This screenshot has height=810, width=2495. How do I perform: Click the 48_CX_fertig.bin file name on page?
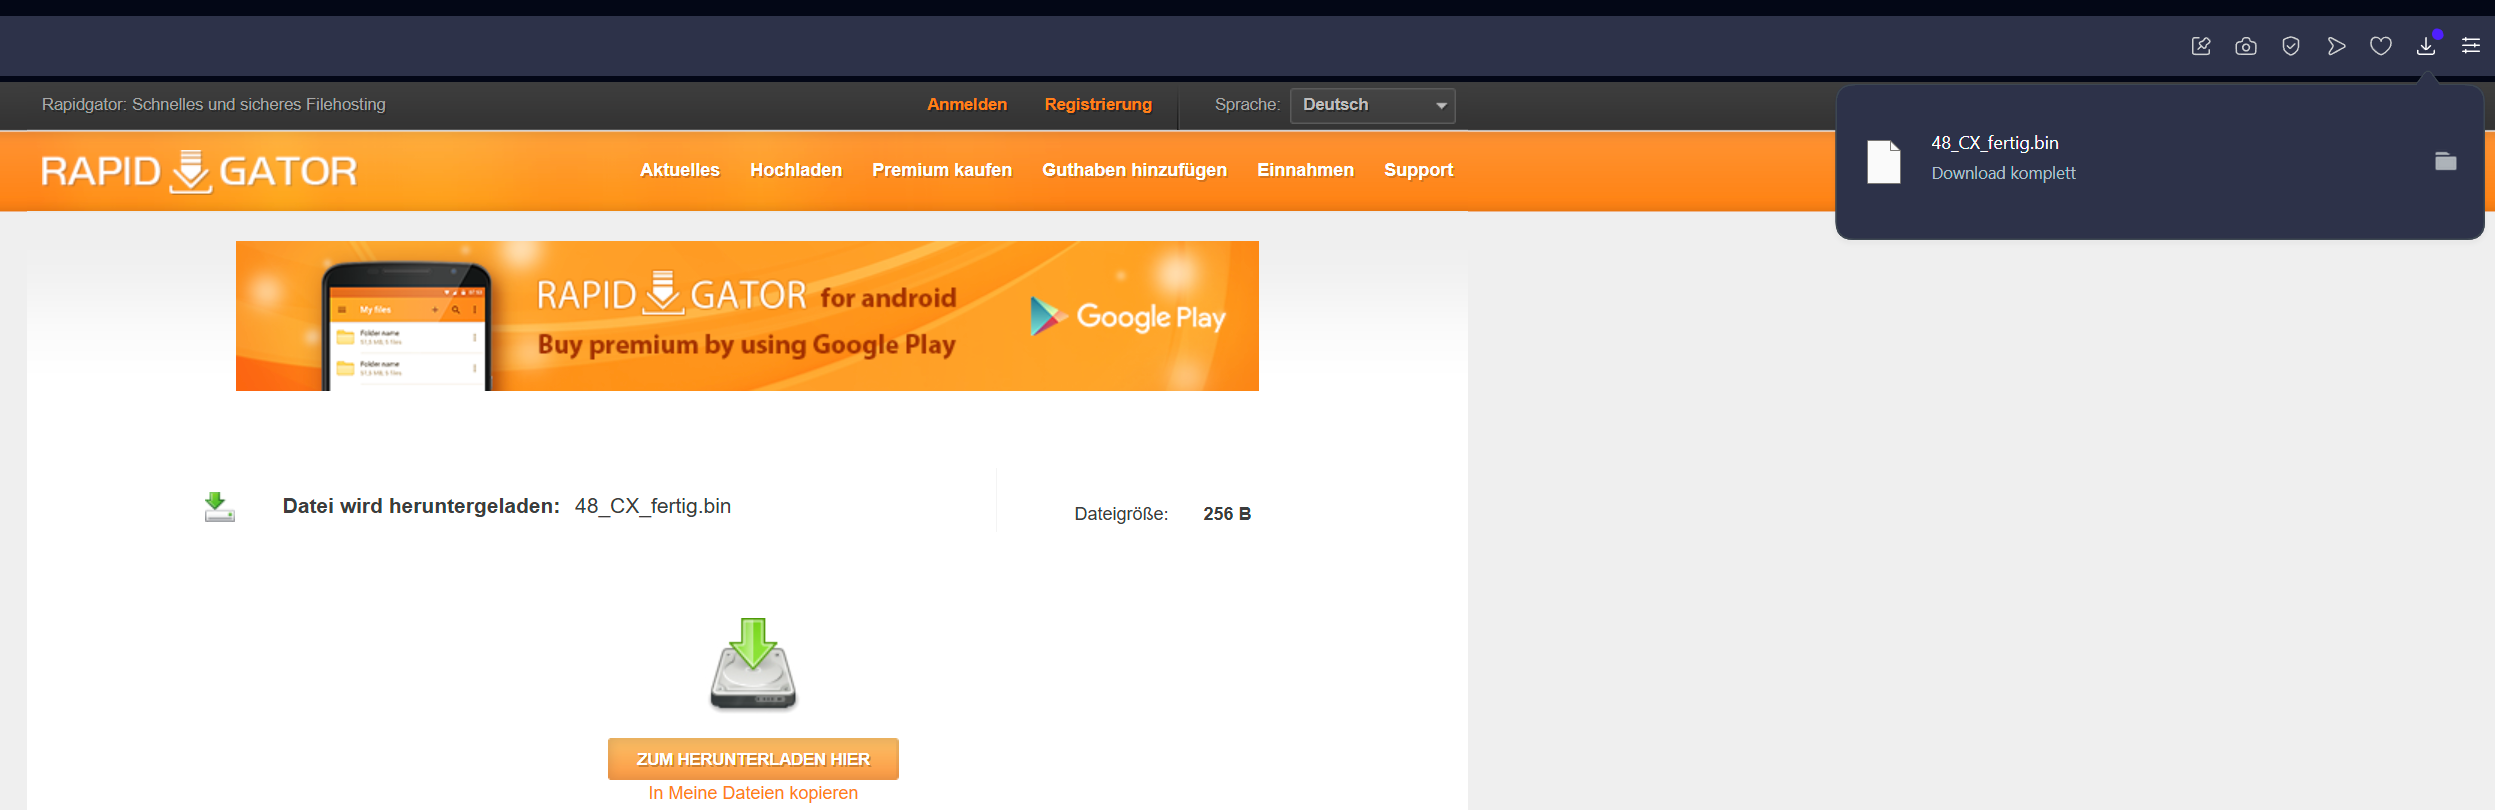click(653, 506)
